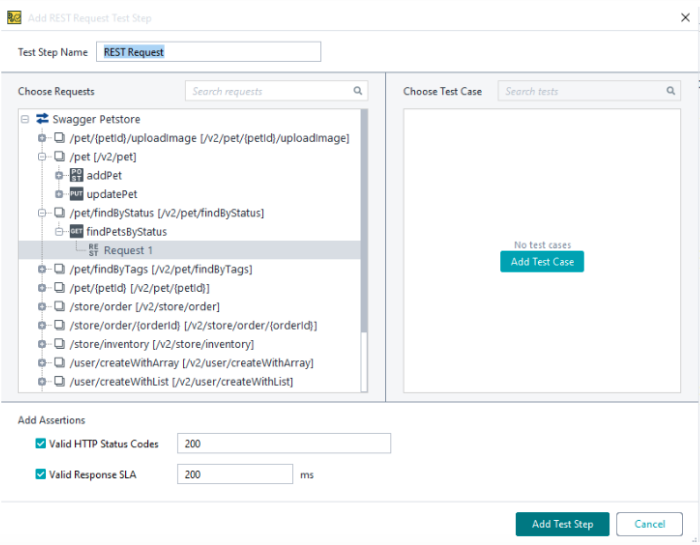
Task: Click the resource icon beside /store/inventory
Action: coord(59,344)
